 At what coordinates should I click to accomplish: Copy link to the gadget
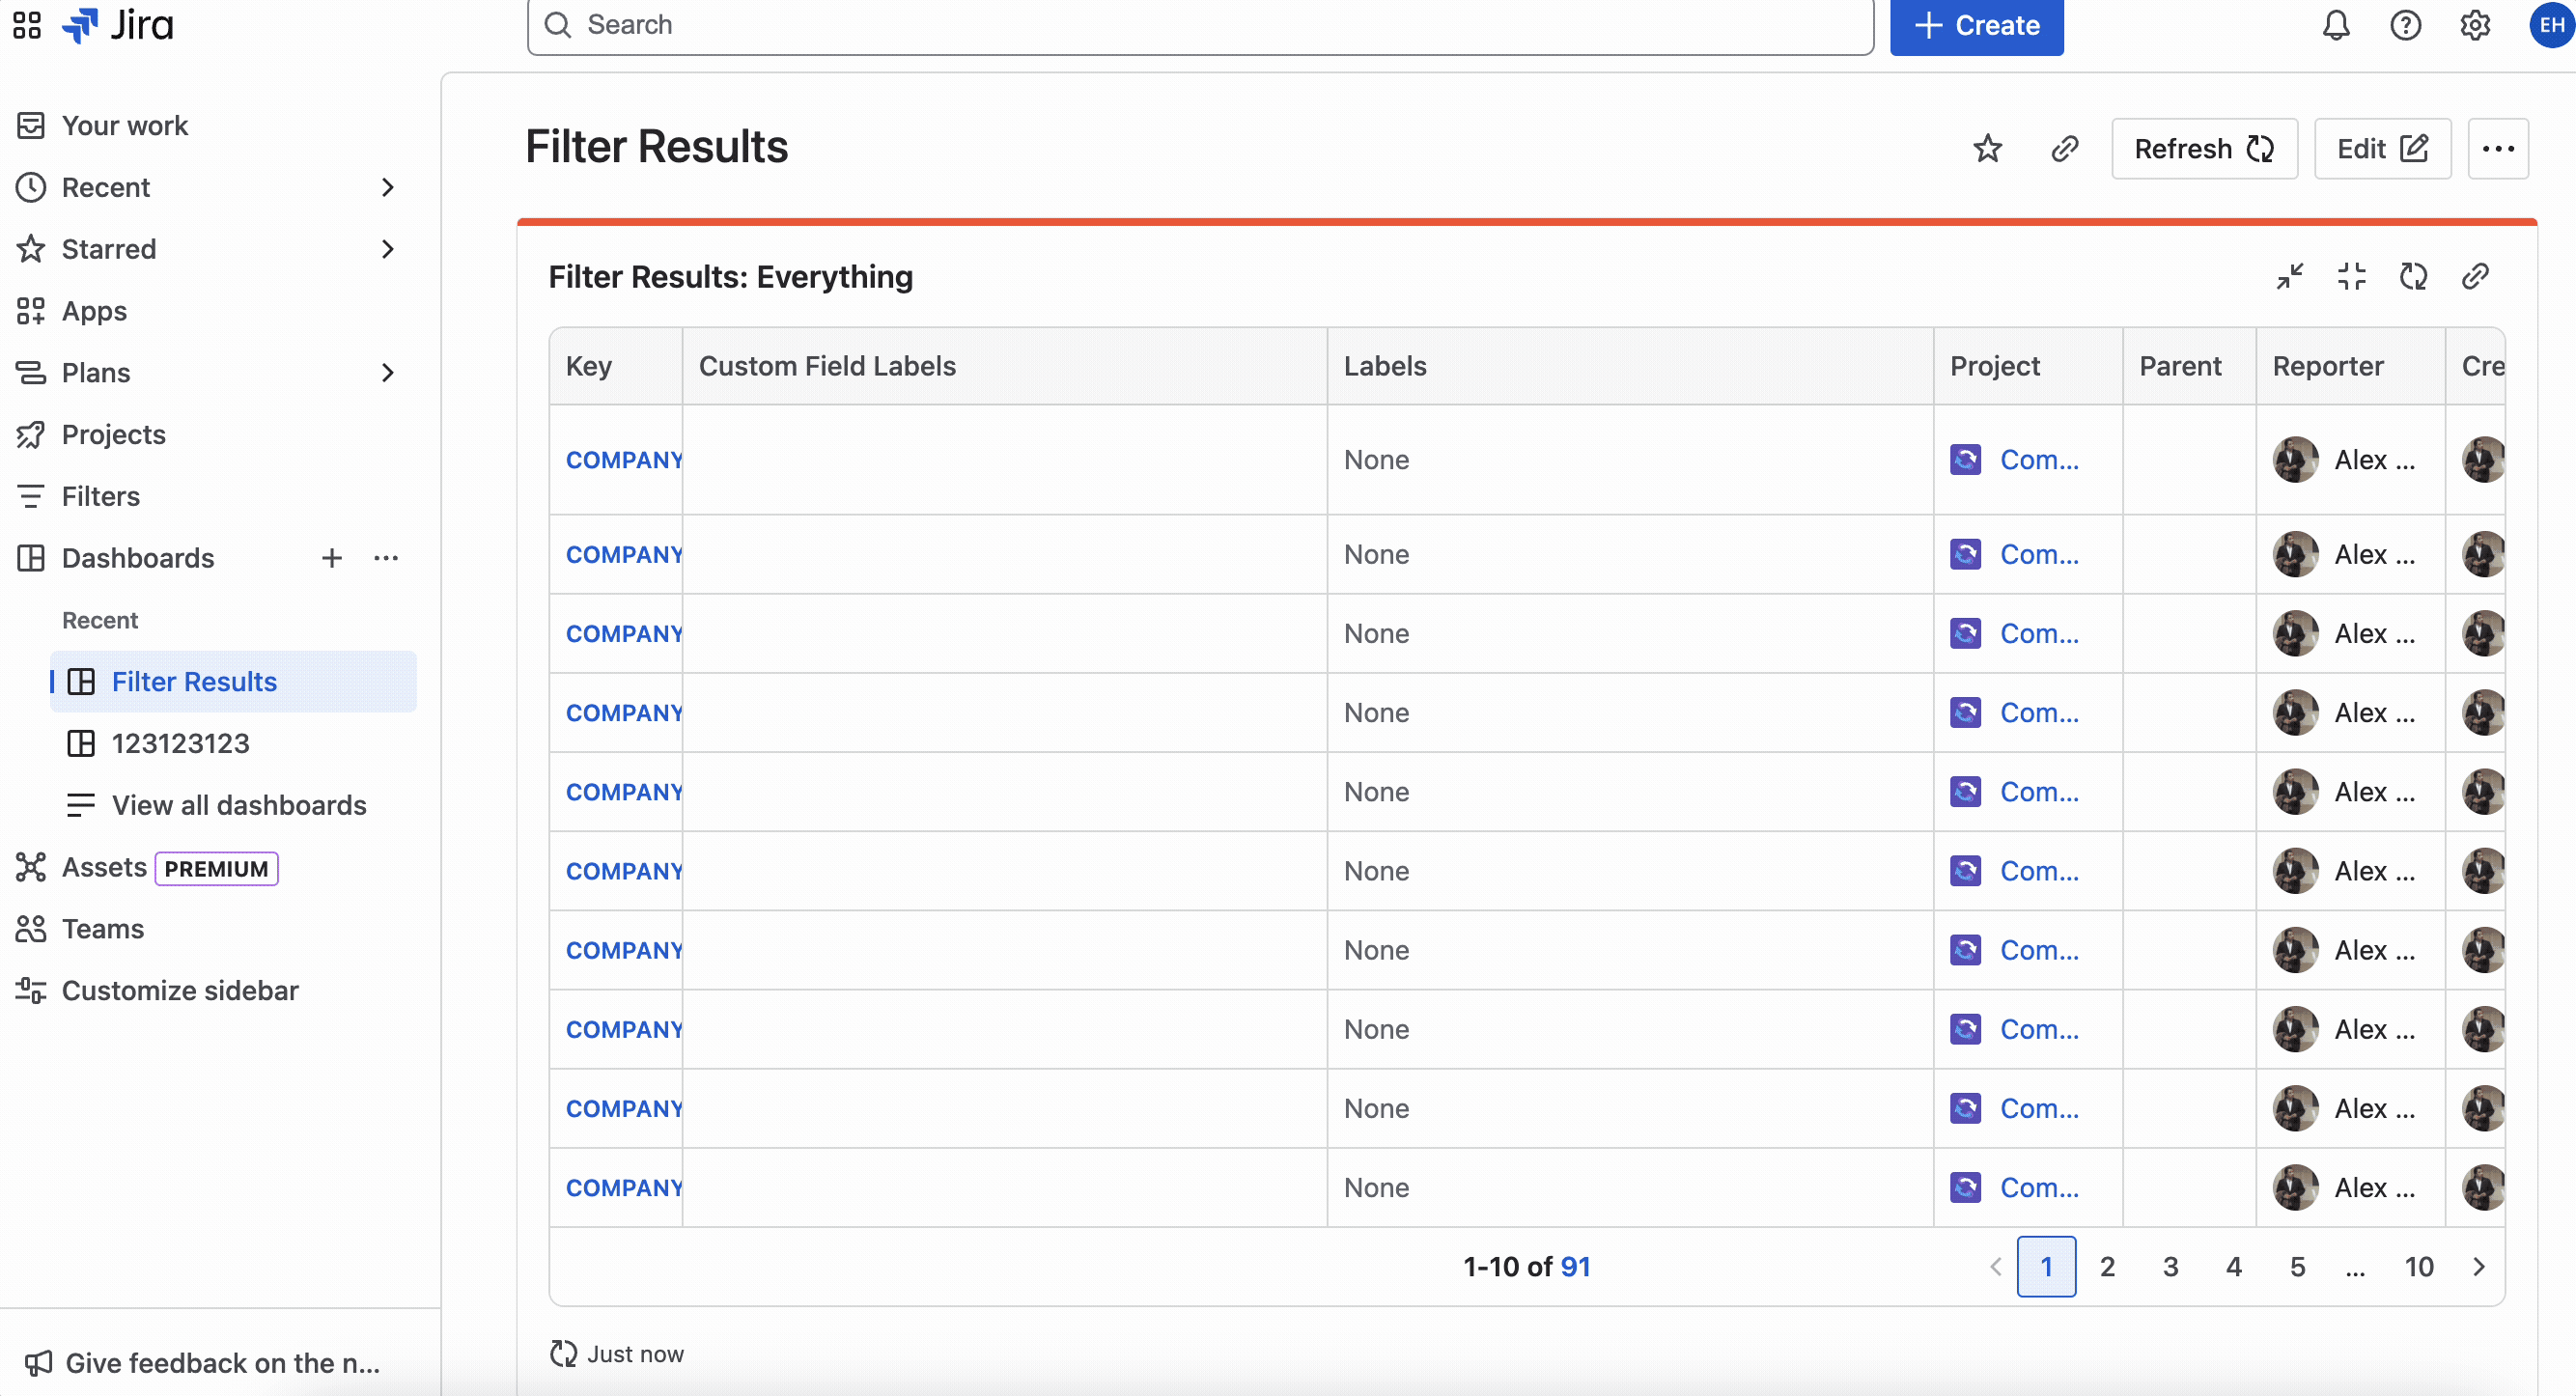(2475, 276)
